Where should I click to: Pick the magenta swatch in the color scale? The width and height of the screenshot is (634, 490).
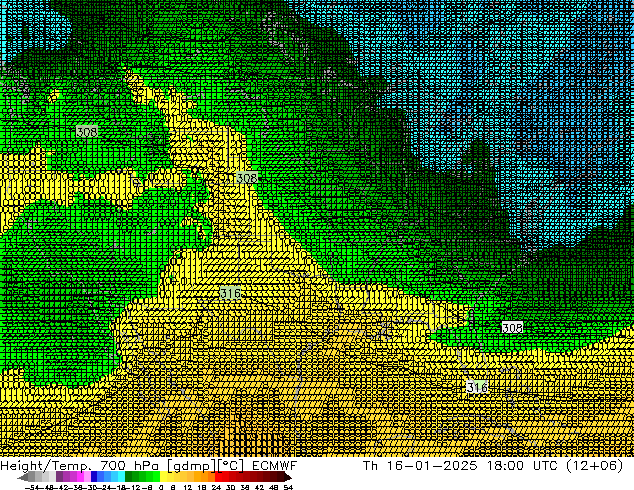coord(79,478)
